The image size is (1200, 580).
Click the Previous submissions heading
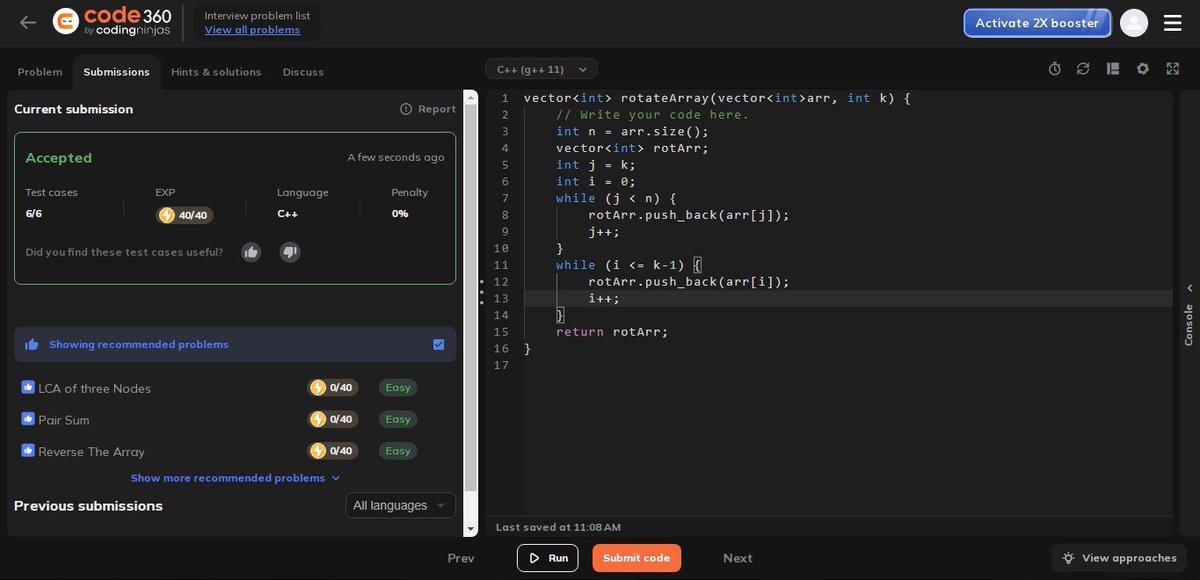[x=88, y=506]
